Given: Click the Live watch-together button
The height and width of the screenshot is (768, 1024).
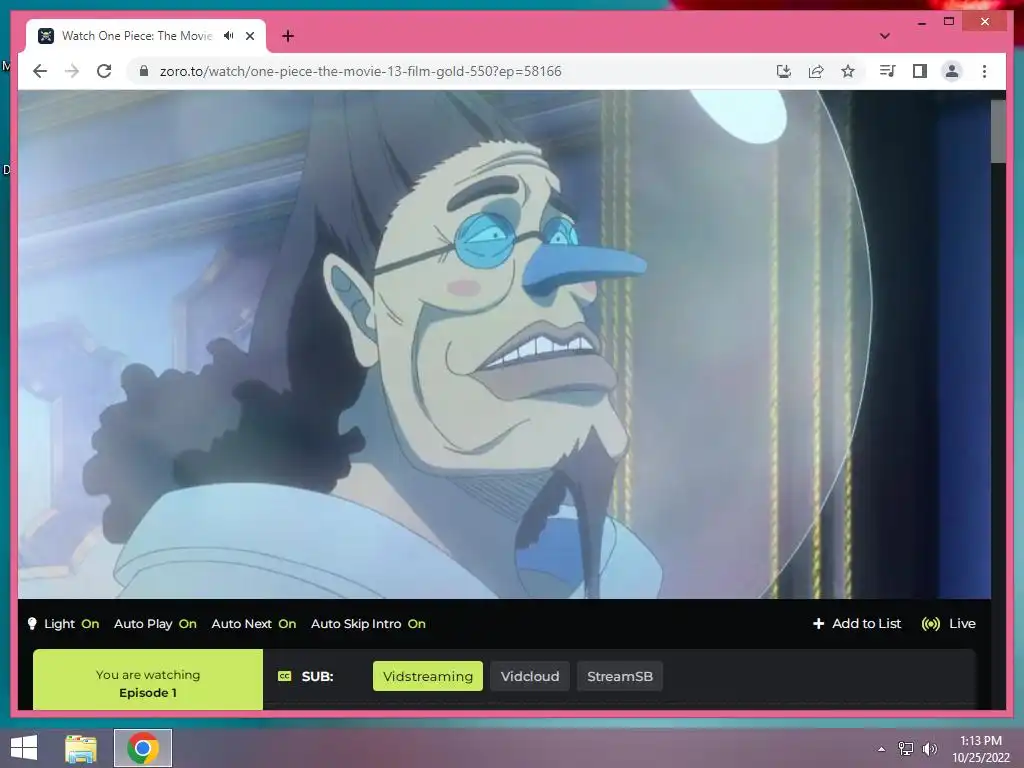Looking at the screenshot, I should pyautogui.click(x=948, y=624).
